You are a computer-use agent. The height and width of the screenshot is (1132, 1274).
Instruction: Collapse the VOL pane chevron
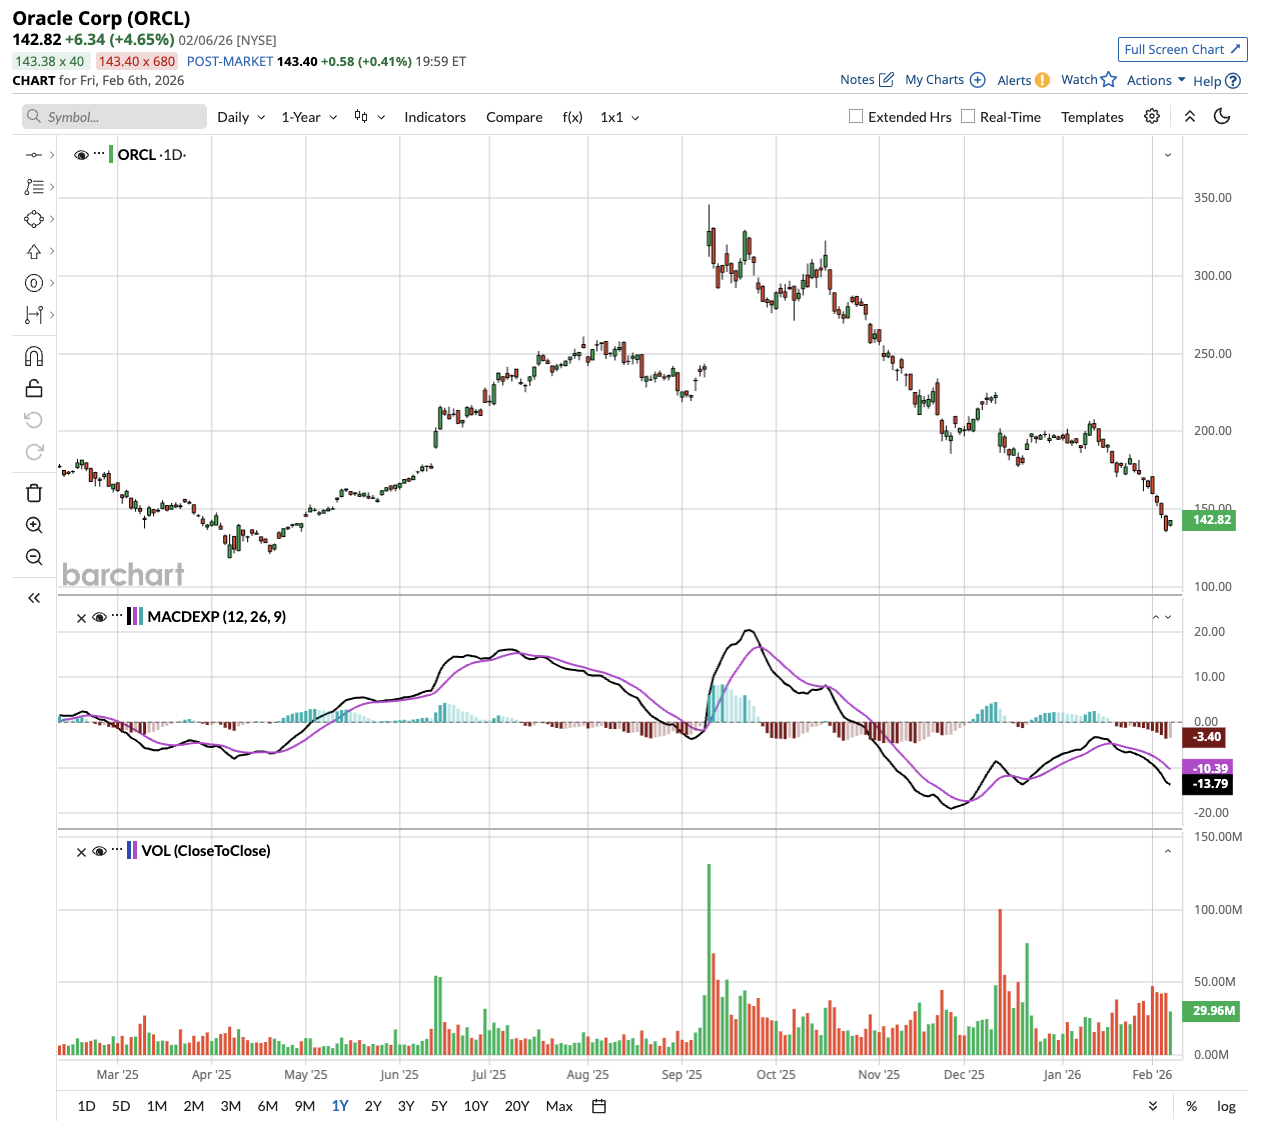pyautogui.click(x=1167, y=851)
